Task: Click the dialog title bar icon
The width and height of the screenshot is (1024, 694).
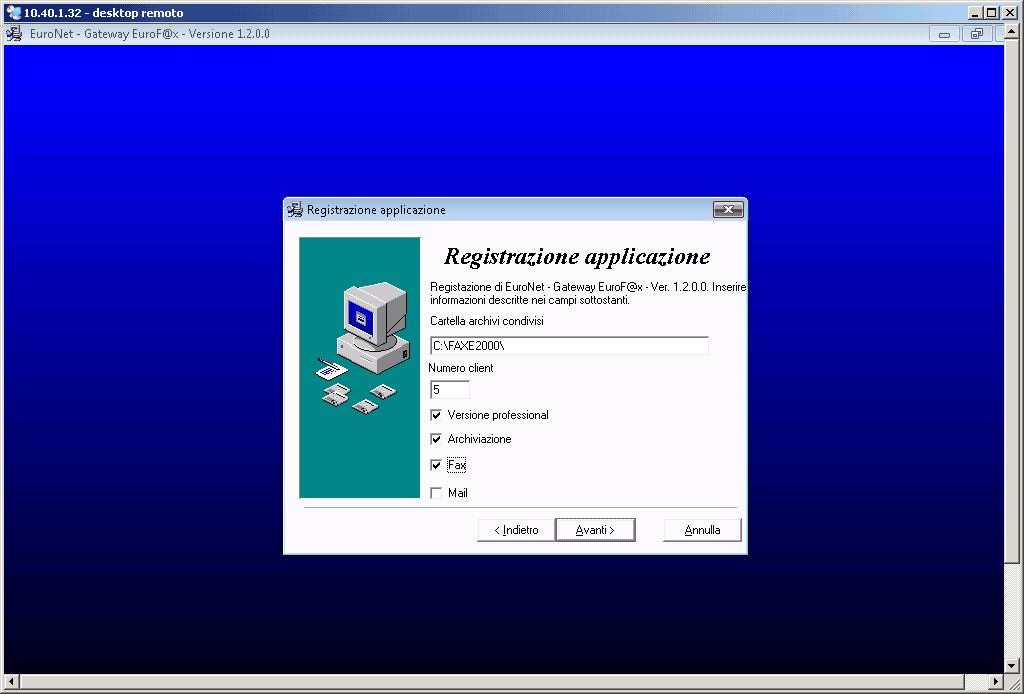Action: pos(295,210)
